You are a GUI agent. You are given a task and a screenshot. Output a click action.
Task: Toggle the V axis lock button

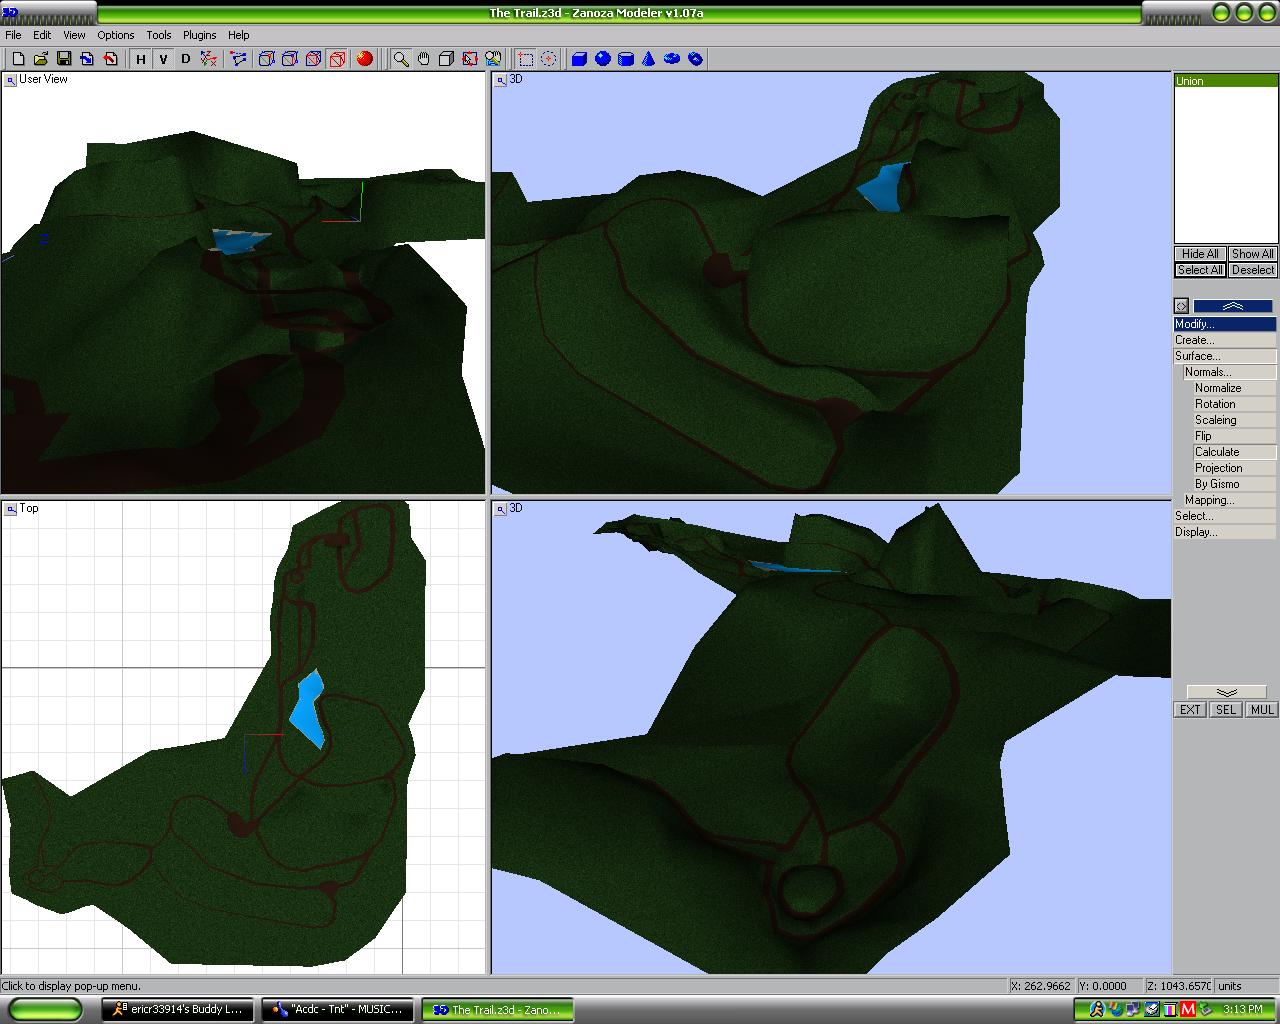coord(163,59)
